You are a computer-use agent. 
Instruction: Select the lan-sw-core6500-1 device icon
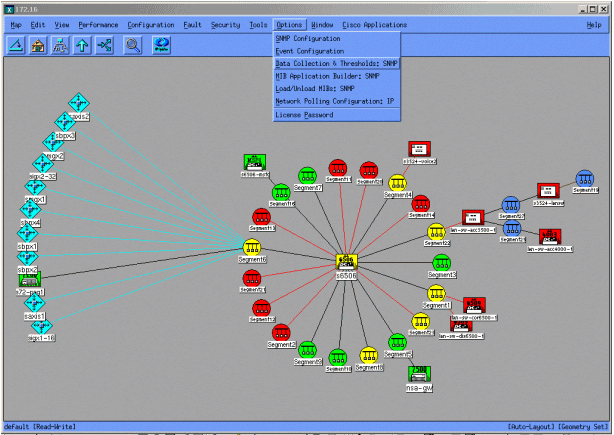coord(474,305)
